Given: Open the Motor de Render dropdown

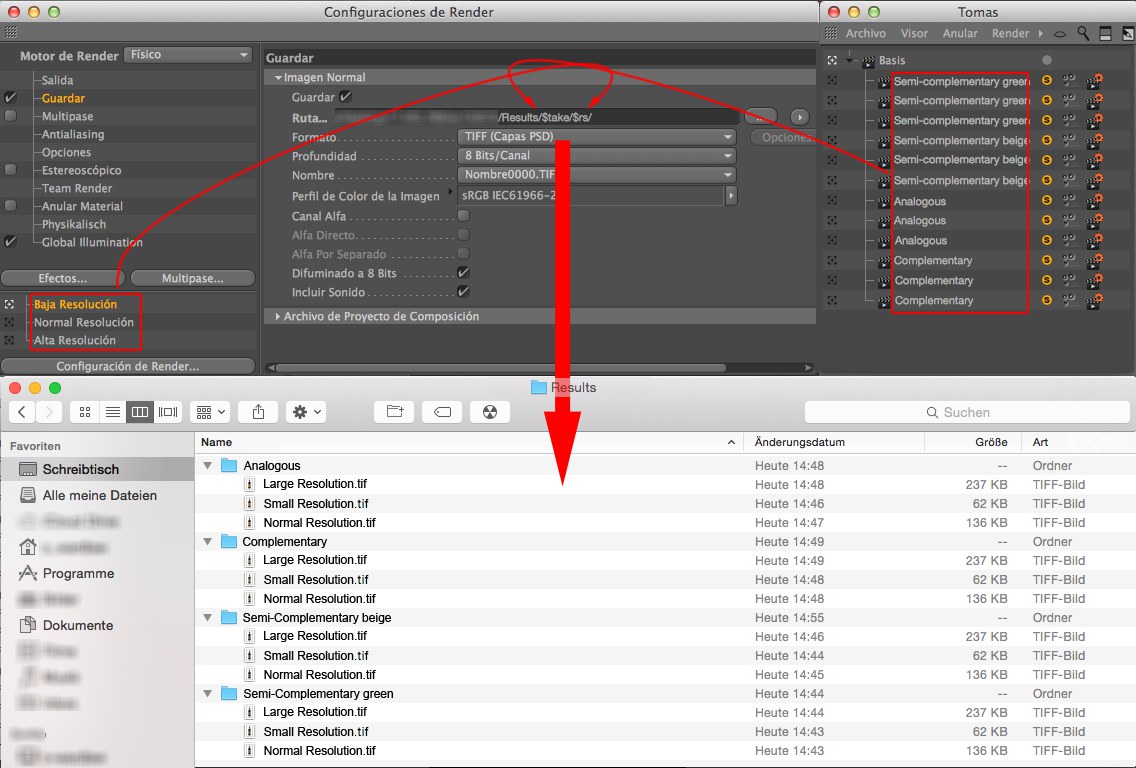Looking at the screenshot, I should click(x=187, y=55).
